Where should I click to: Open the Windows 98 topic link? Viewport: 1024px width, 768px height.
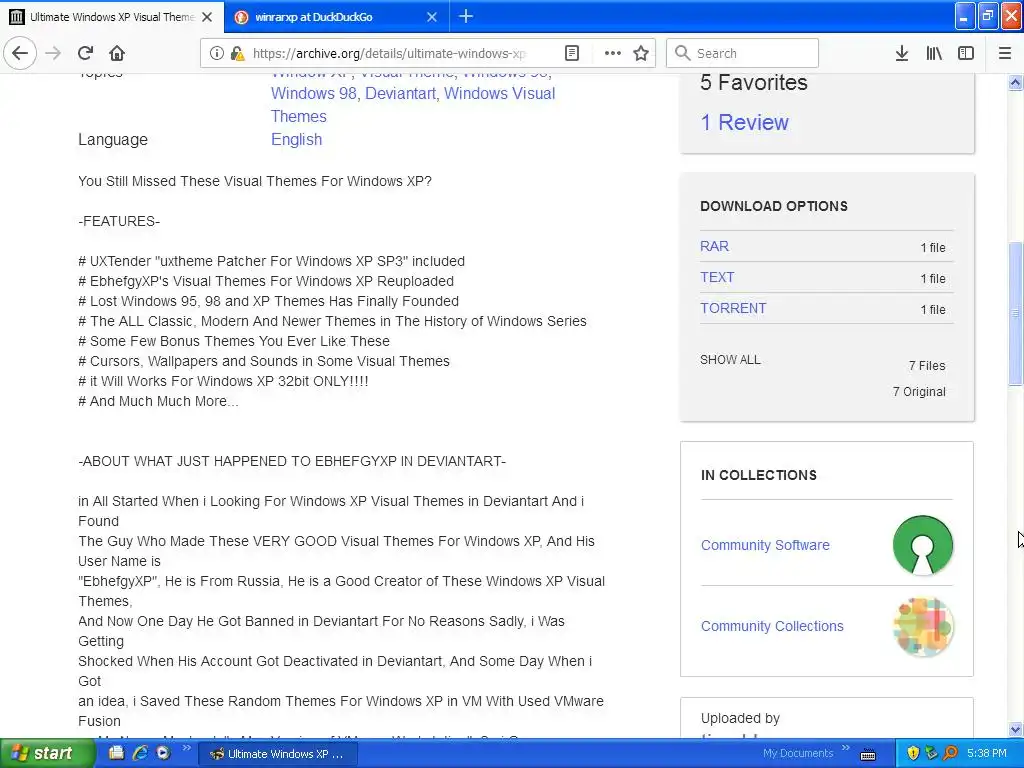313,93
